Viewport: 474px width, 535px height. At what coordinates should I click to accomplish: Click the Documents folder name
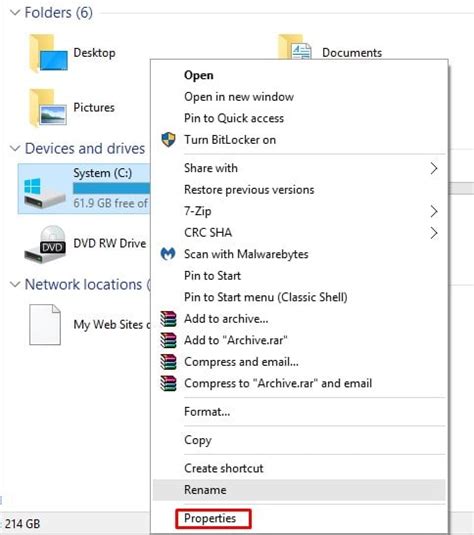click(x=352, y=53)
